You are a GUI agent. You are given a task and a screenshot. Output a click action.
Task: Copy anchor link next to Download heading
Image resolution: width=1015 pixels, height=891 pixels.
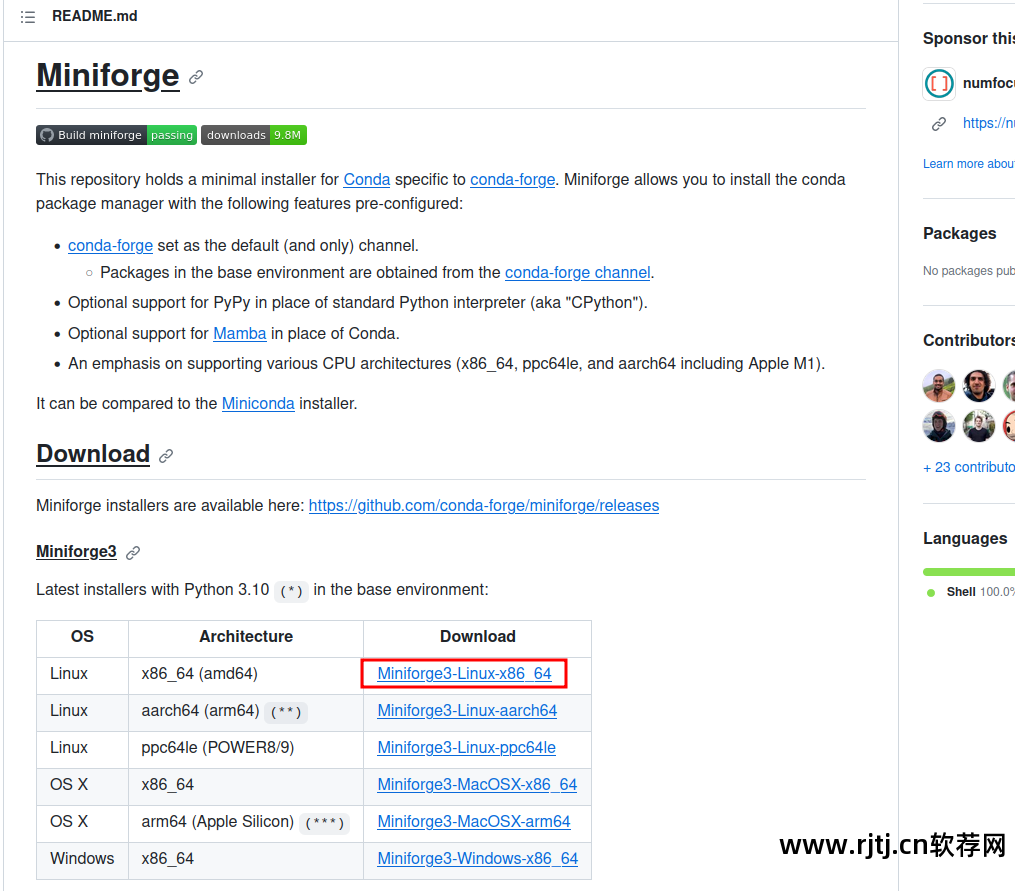pyautogui.click(x=166, y=456)
